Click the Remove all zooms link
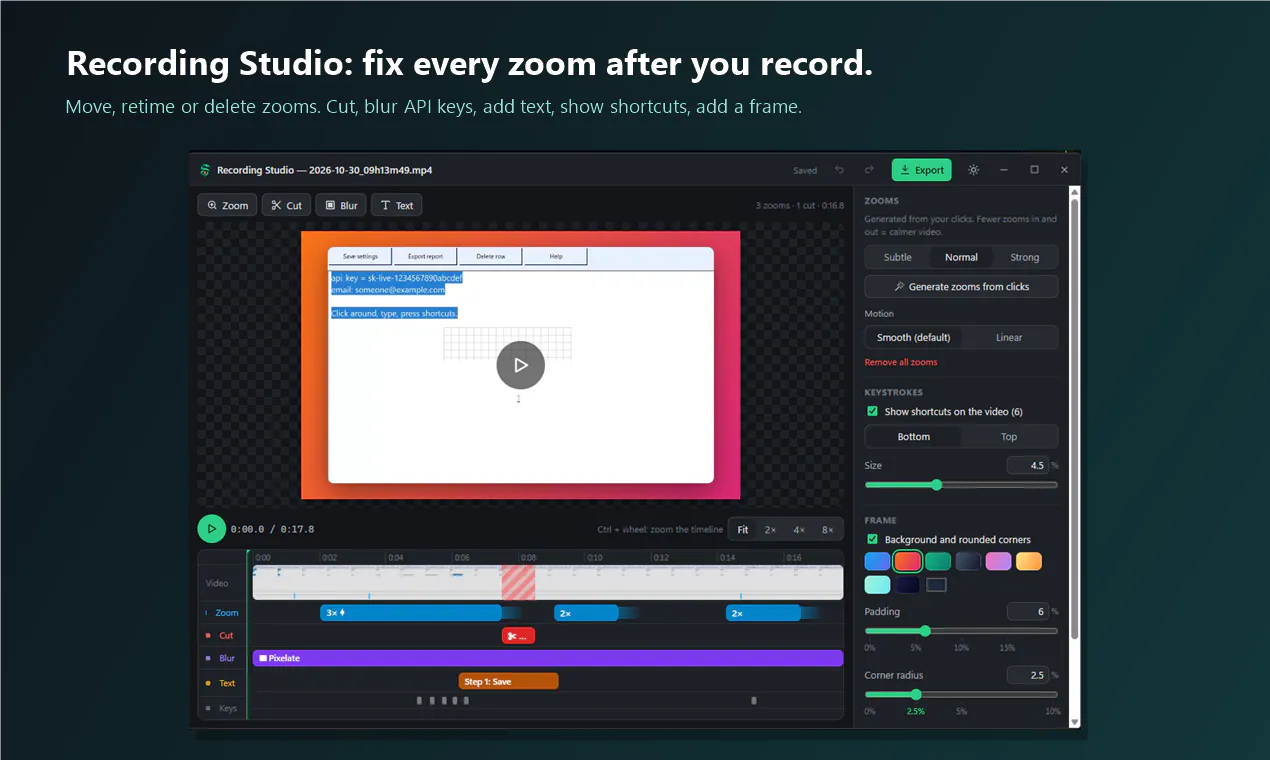The image size is (1270, 760). pyautogui.click(x=901, y=362)
